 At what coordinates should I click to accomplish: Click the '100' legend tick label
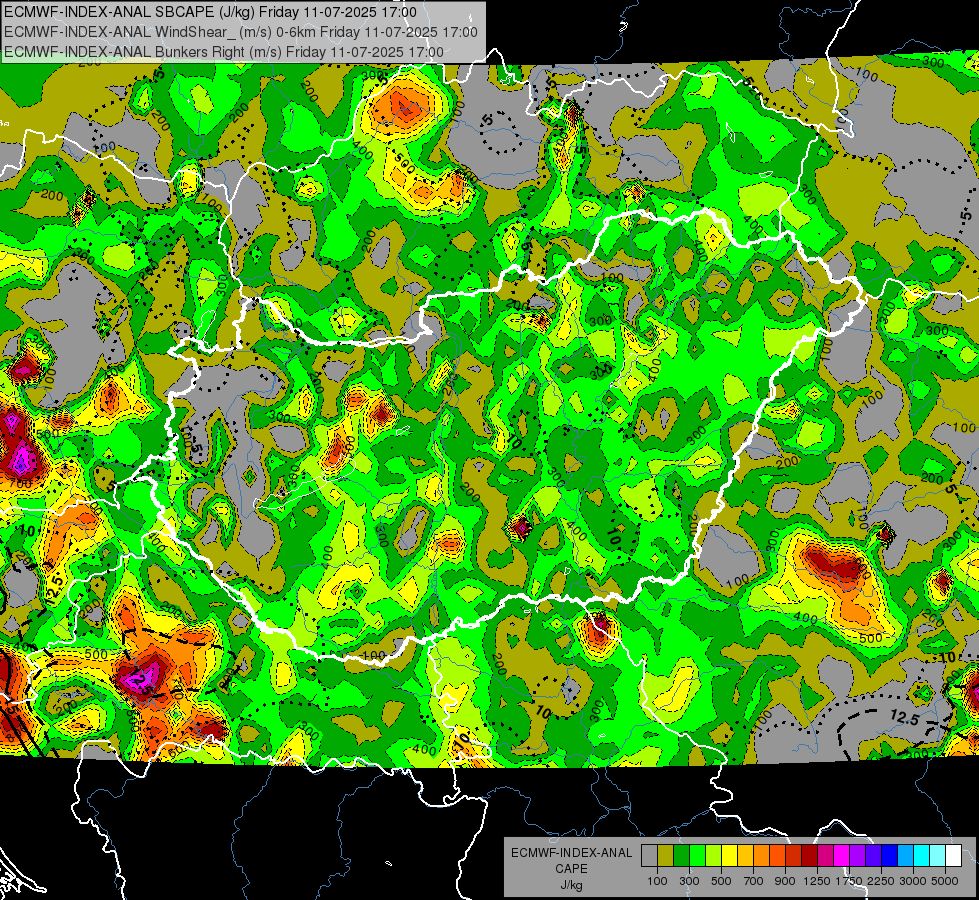tap(657, 881)
